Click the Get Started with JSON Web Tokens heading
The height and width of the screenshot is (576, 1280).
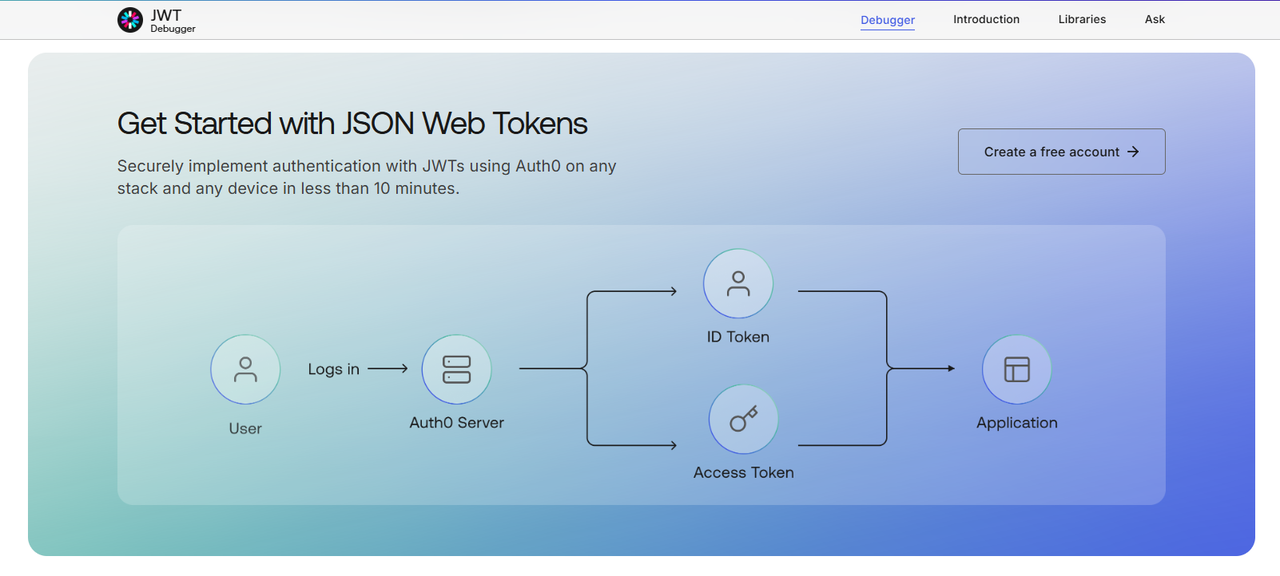pyautogui.click(x=352, y=123)
